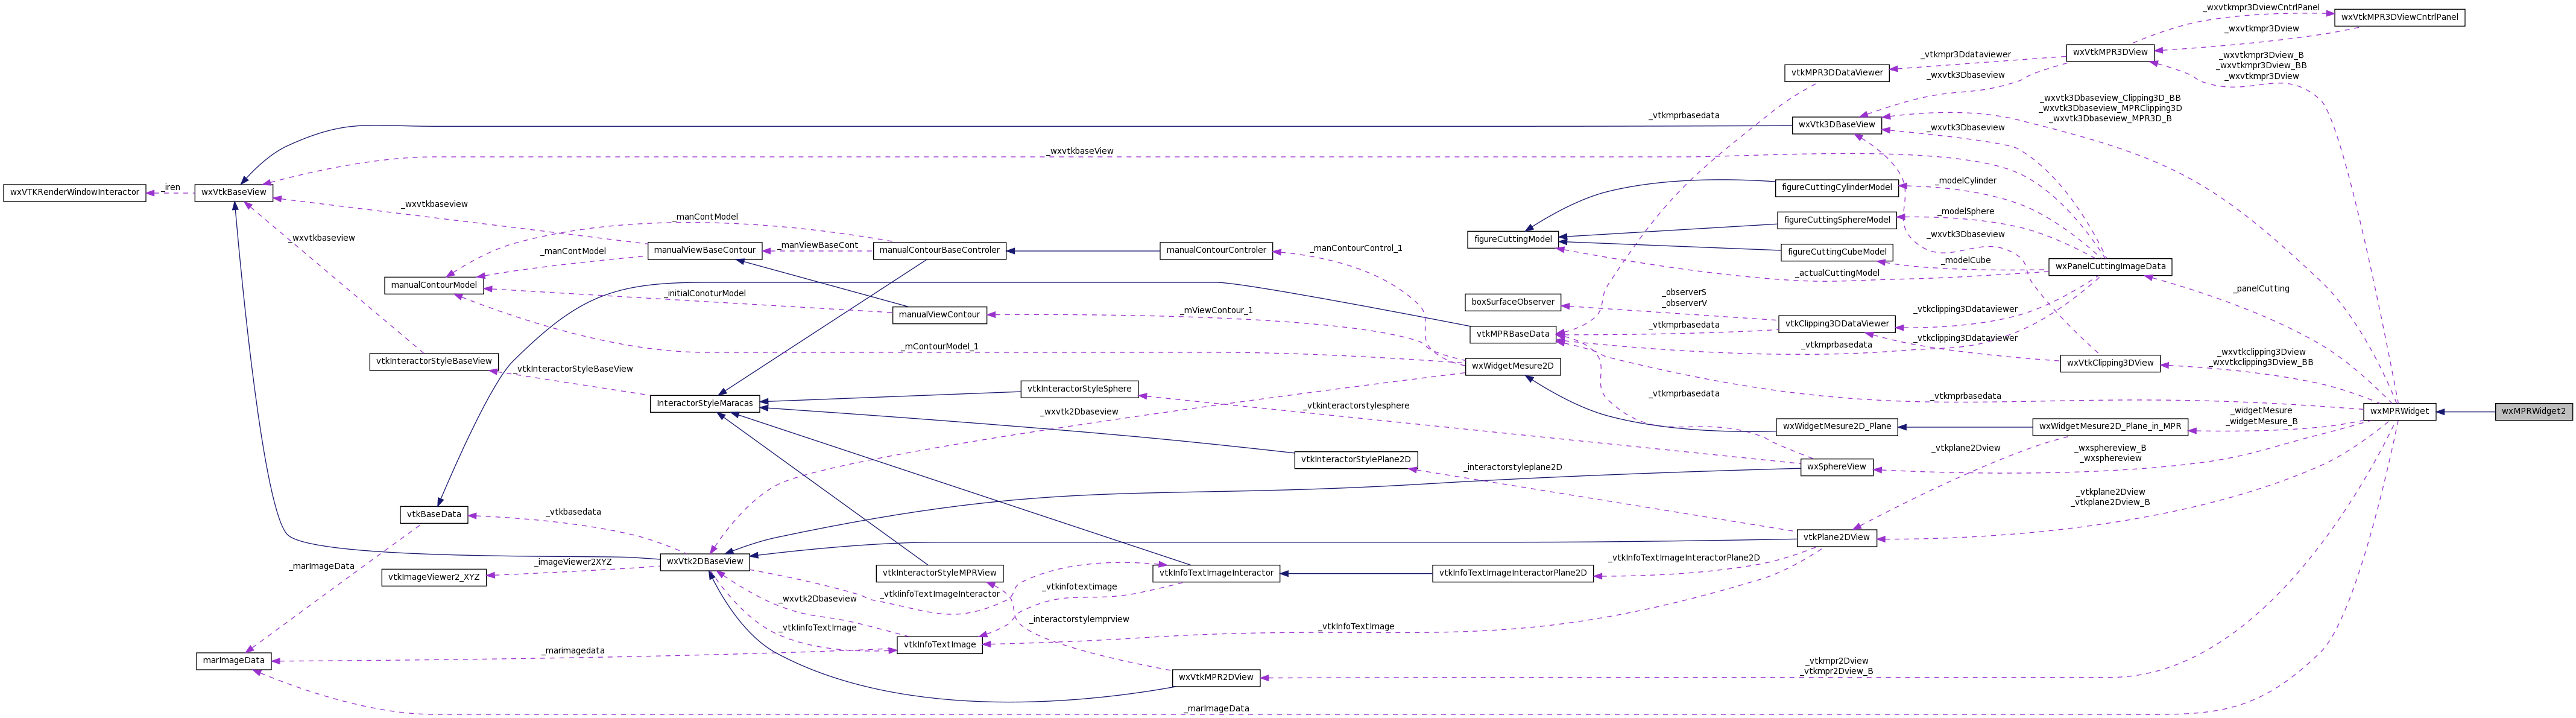2576x718 pixels.
Task: Select the '_marimagedata' edge label
Action: (573, 651)
